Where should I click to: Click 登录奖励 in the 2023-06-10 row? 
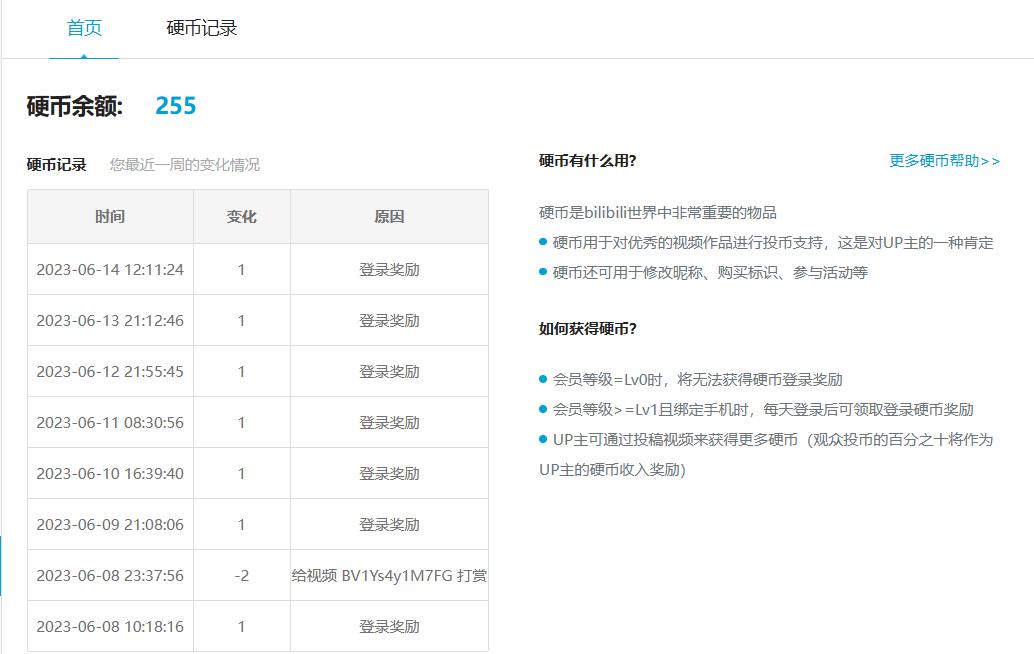pos(389,473)
